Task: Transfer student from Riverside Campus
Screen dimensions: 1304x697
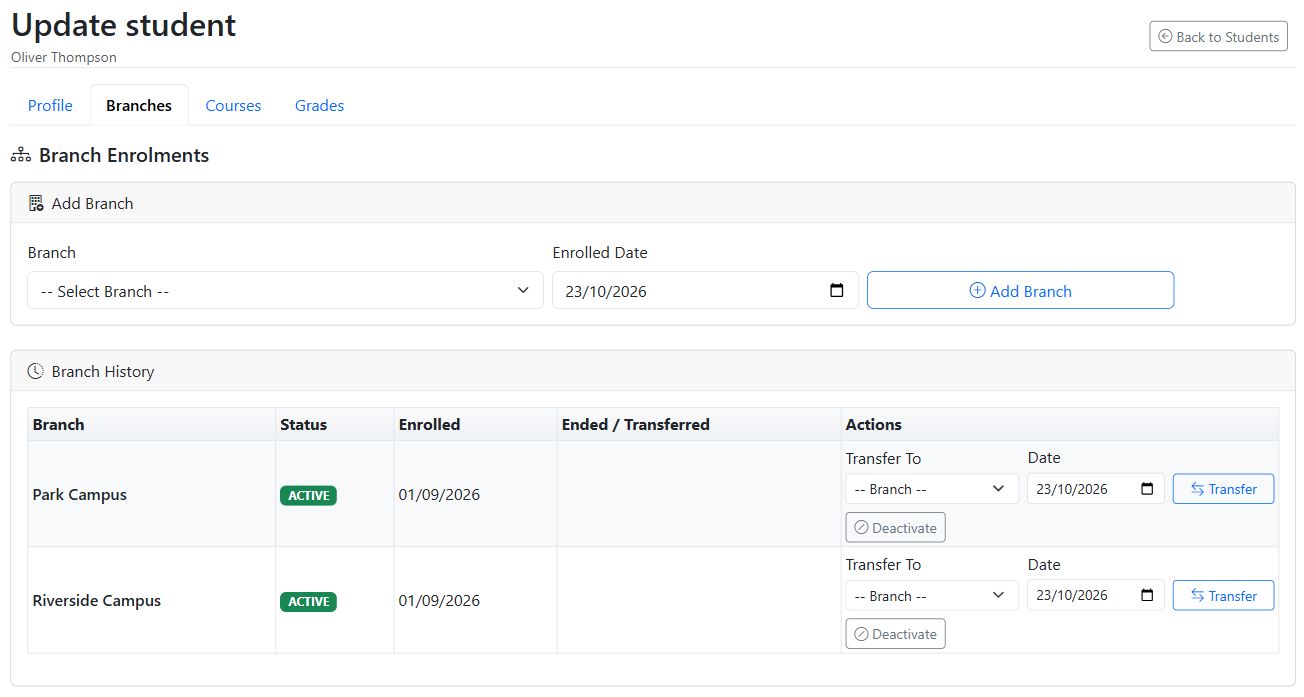Action: [1223, 596]
